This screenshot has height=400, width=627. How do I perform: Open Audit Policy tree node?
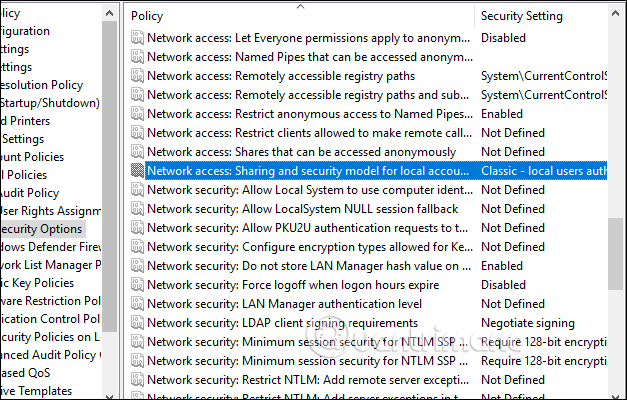30,190
